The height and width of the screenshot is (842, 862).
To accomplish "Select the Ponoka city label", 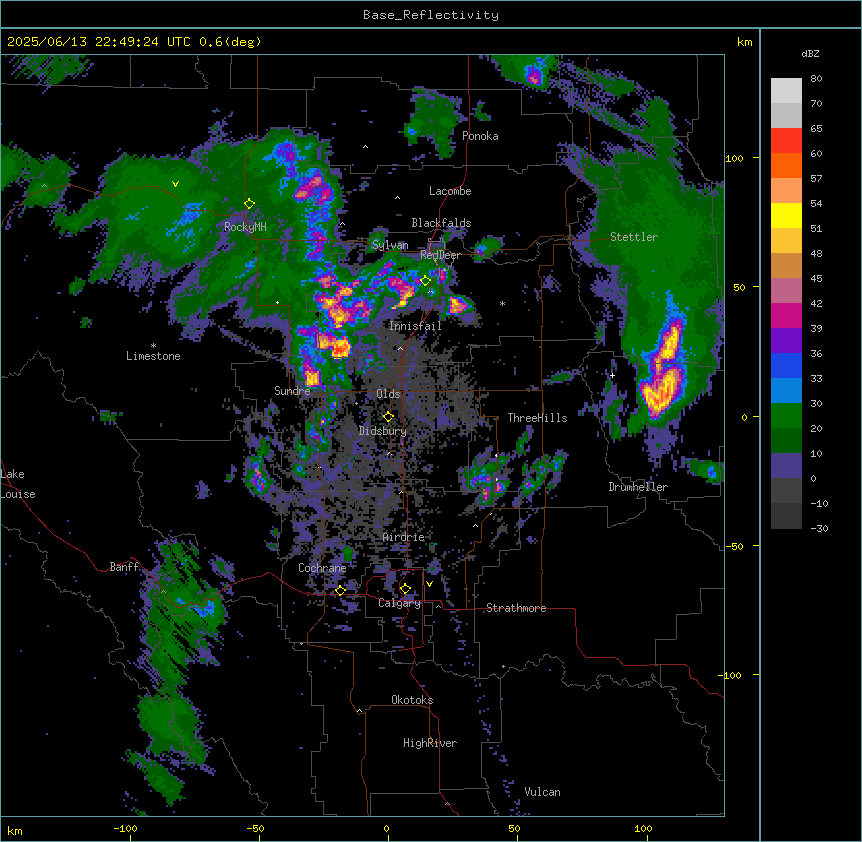I will click(480, 136).
